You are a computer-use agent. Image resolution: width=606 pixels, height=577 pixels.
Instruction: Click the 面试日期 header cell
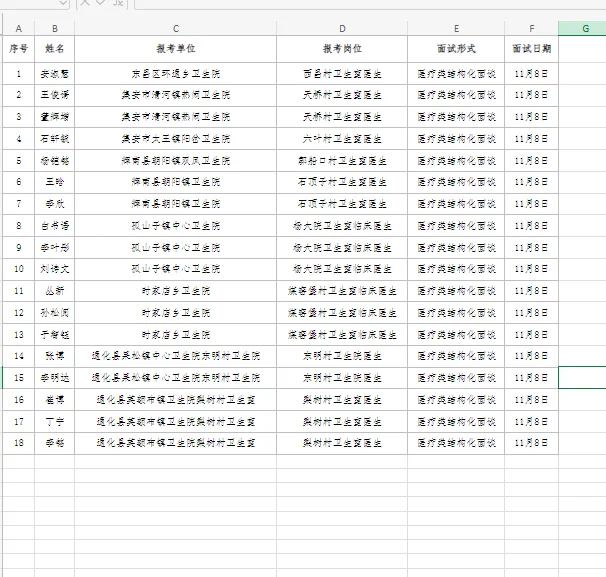[531, 49]
